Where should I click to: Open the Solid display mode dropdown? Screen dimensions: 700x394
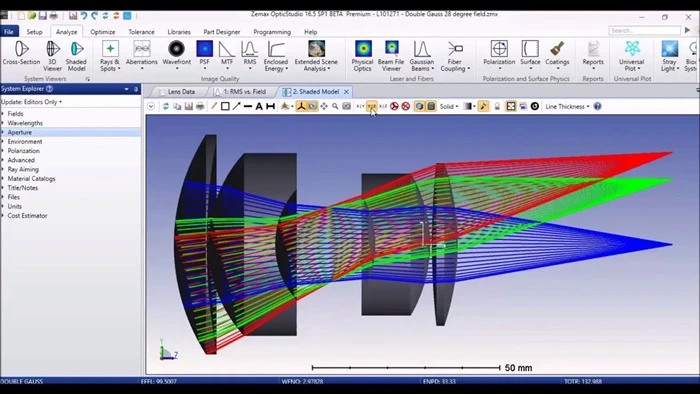tap(449, 106)
